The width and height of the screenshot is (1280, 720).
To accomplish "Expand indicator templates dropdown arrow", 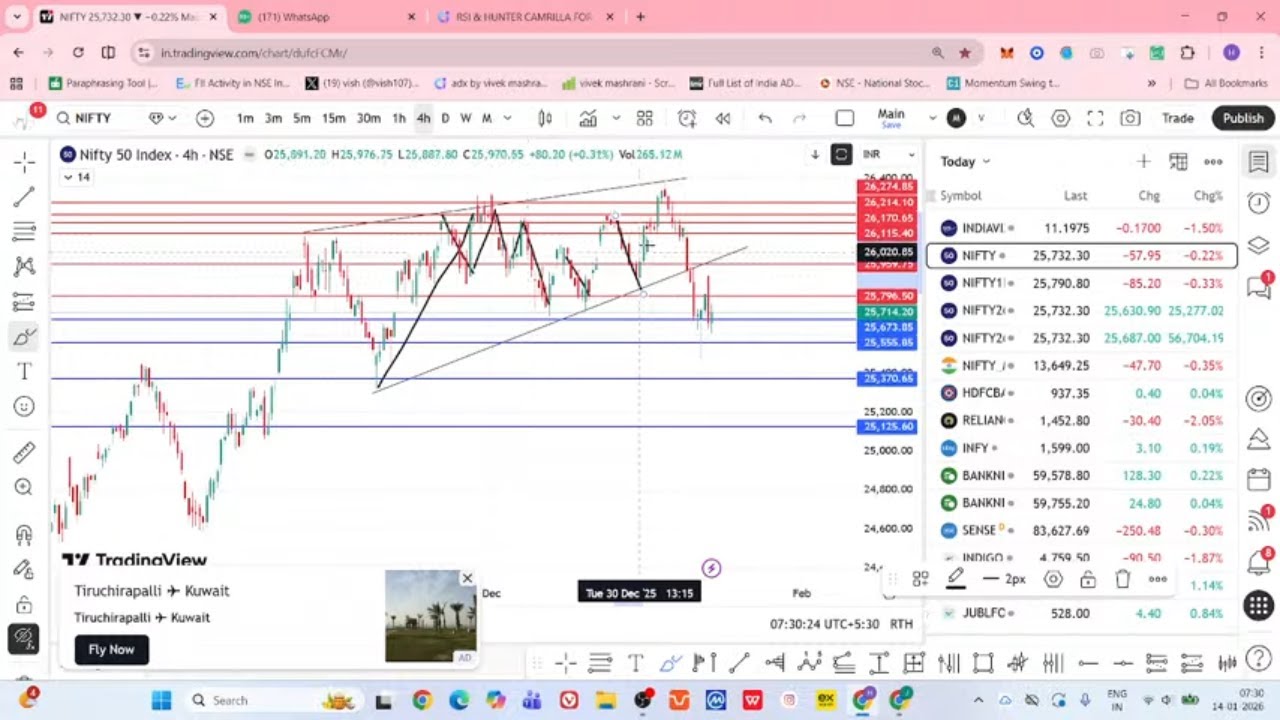I will [616, 118].
